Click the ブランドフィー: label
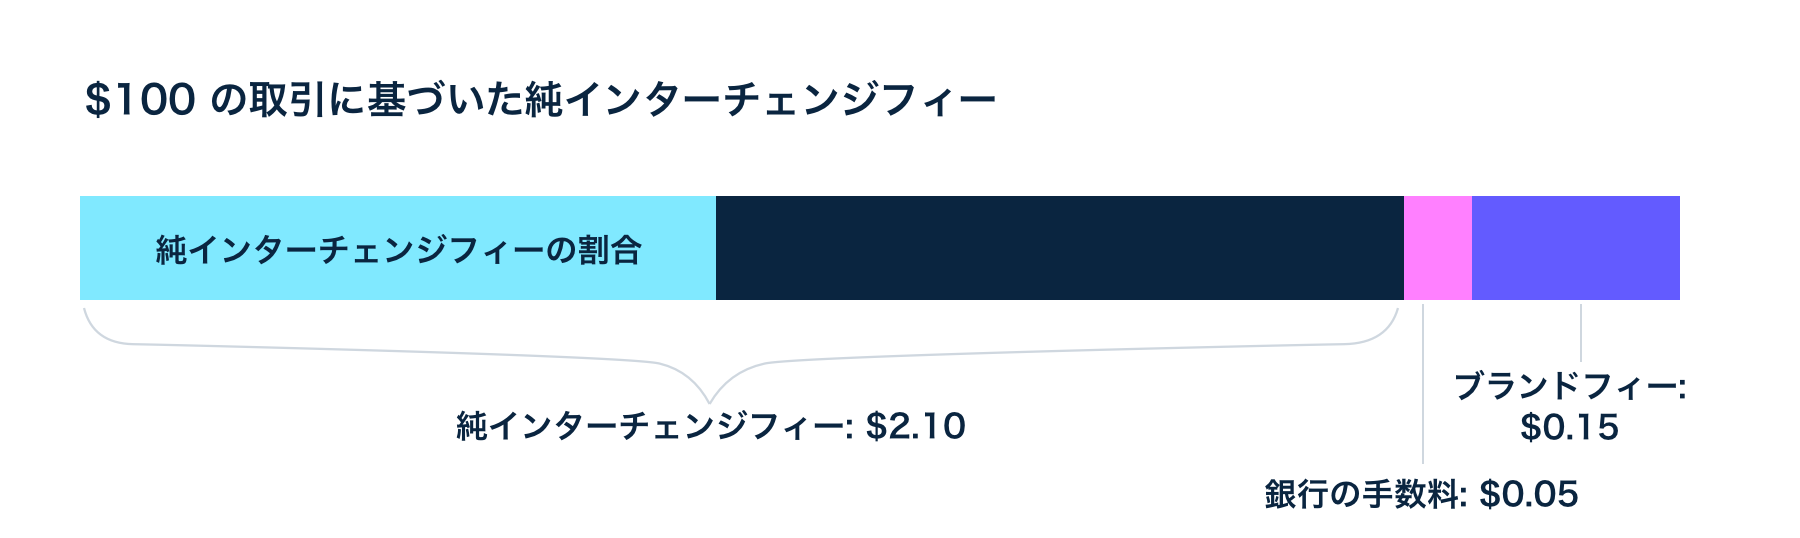1800x538 pixels. [x=1569, y=386]
